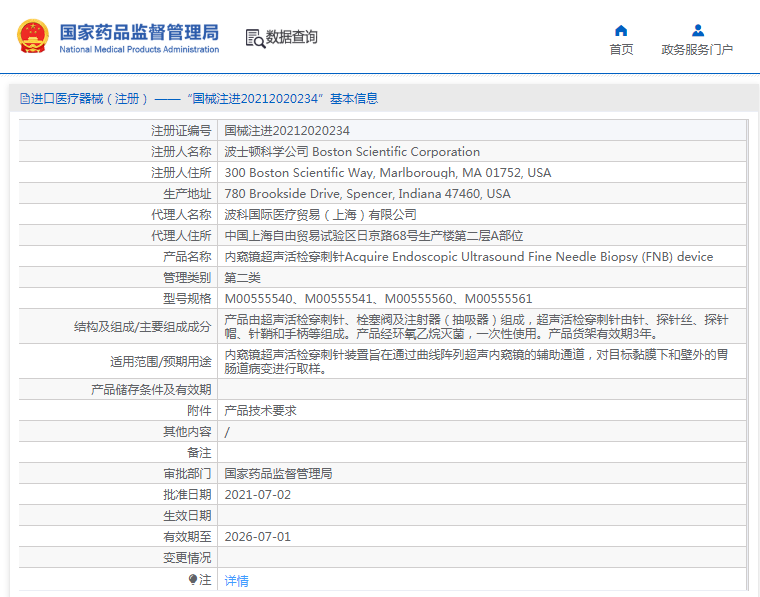
Task: Click approval department 国家药品监督管理局 value
Action: (x=278, y=474)
